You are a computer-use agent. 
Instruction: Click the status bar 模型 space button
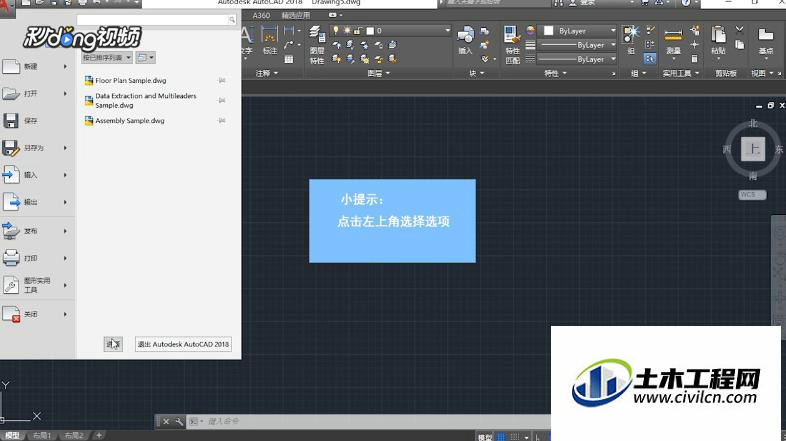[x=485, y=437]
